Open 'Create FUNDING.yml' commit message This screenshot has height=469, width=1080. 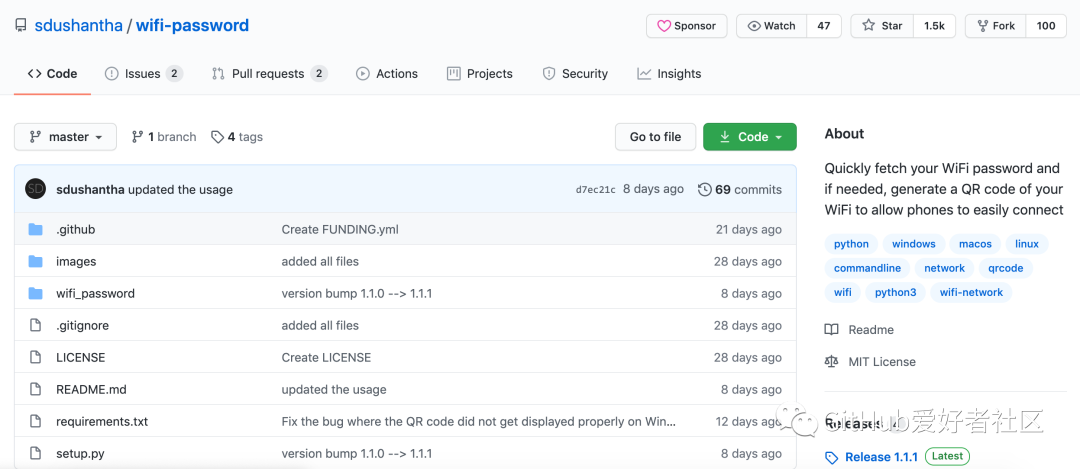340,229
